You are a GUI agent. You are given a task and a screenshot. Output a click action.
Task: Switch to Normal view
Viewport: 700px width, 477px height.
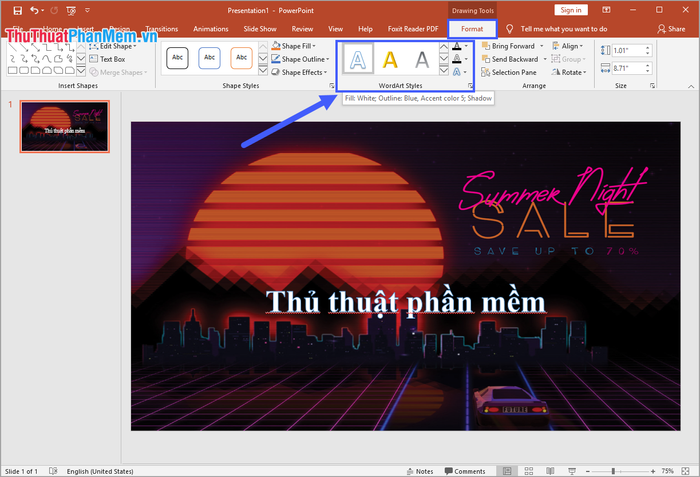pyautogui.click(x=505, y=471)
